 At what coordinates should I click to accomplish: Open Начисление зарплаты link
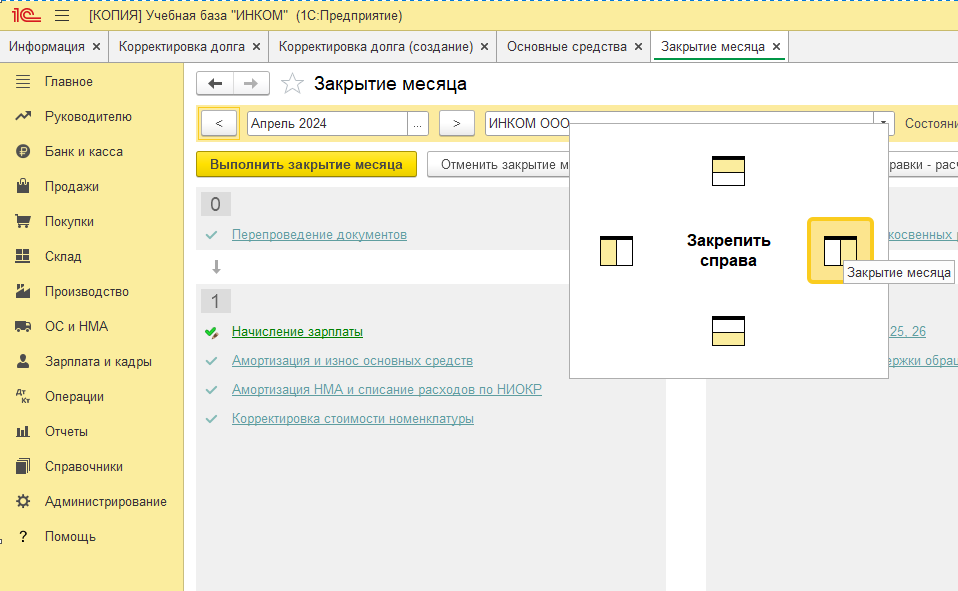[x=297, y=332]
